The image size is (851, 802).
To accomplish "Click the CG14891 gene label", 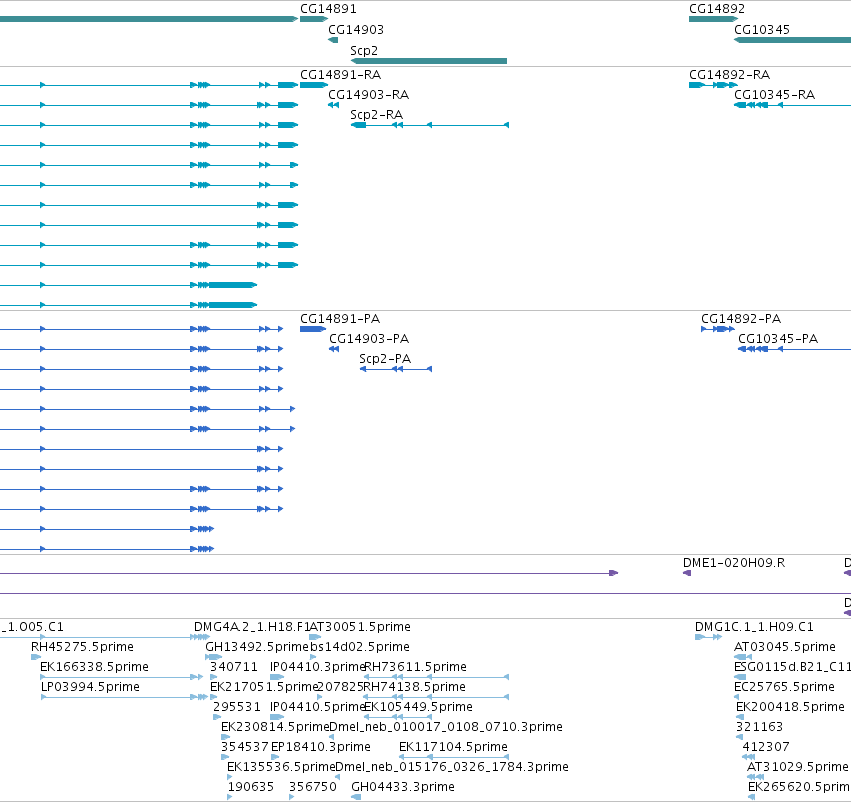I will click(328, 9).
